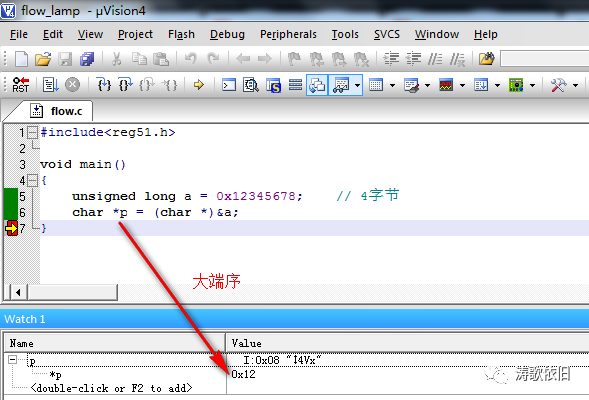589x400 pixels.
Task: Click the Step Into braces icon
Action: tap(104, 85)
